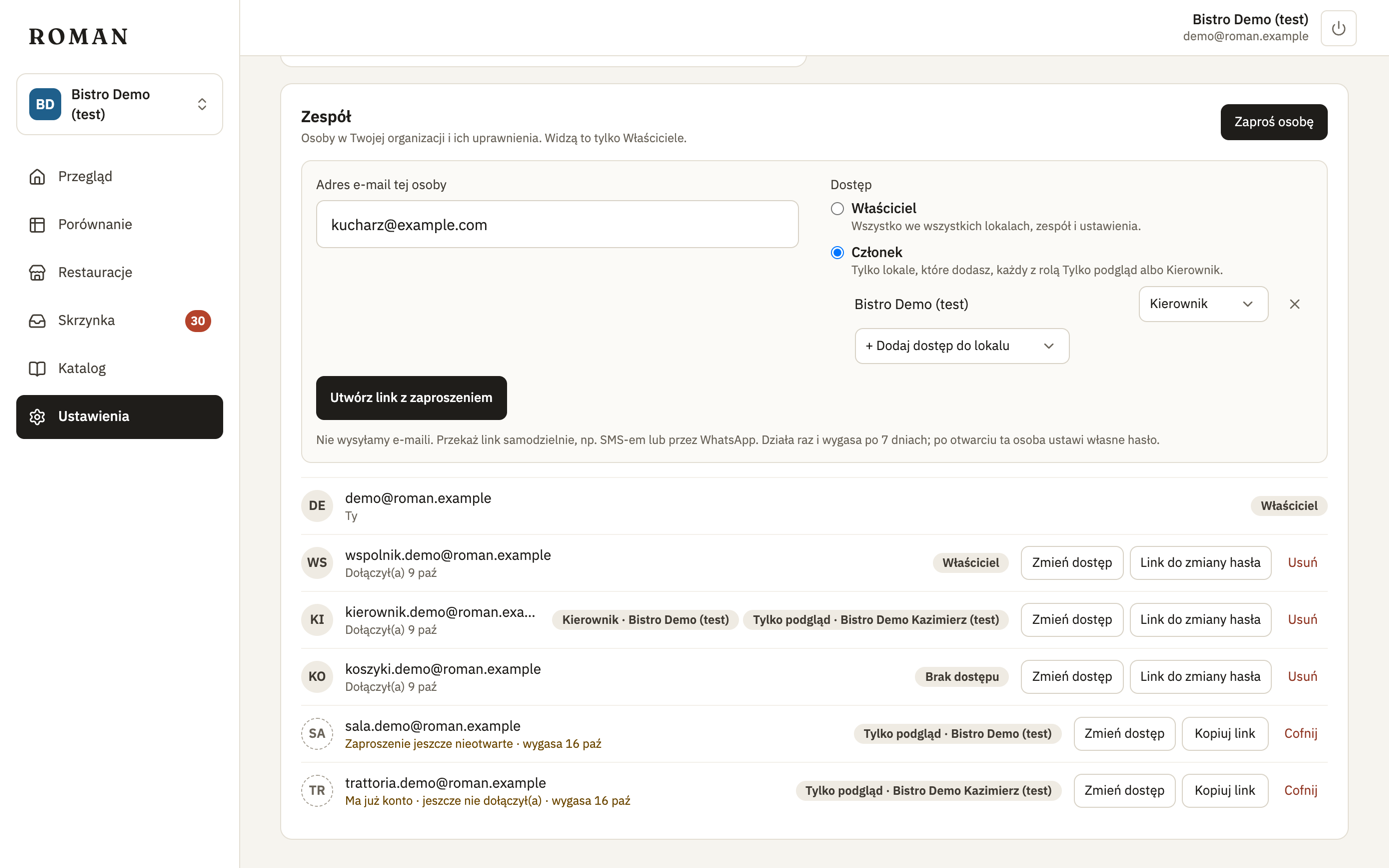Select Ustawienia in the sidebar

pos(120,417)
